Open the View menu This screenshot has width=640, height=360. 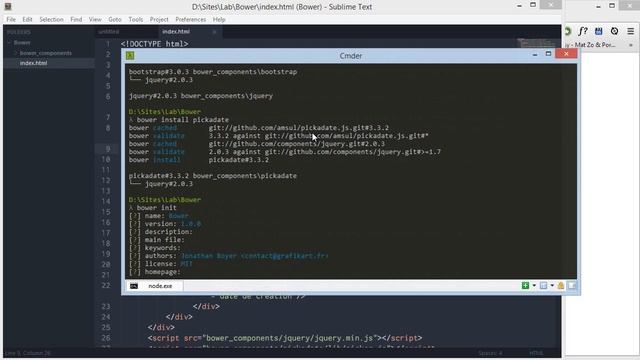point(95,20)
